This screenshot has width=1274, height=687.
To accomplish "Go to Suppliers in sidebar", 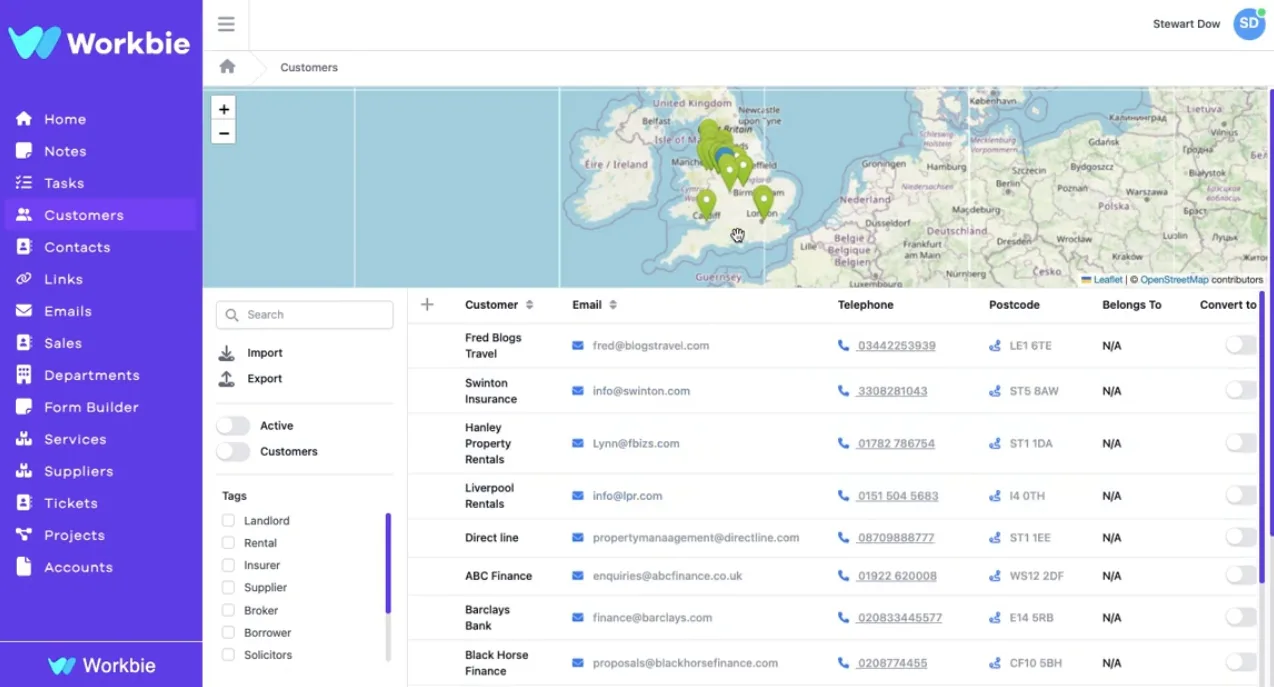I will point(79,471).
